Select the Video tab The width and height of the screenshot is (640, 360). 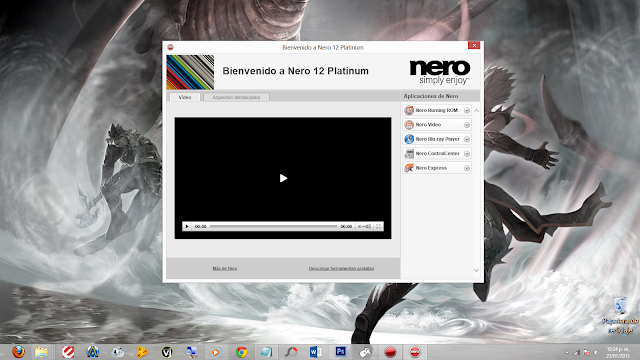184,97
